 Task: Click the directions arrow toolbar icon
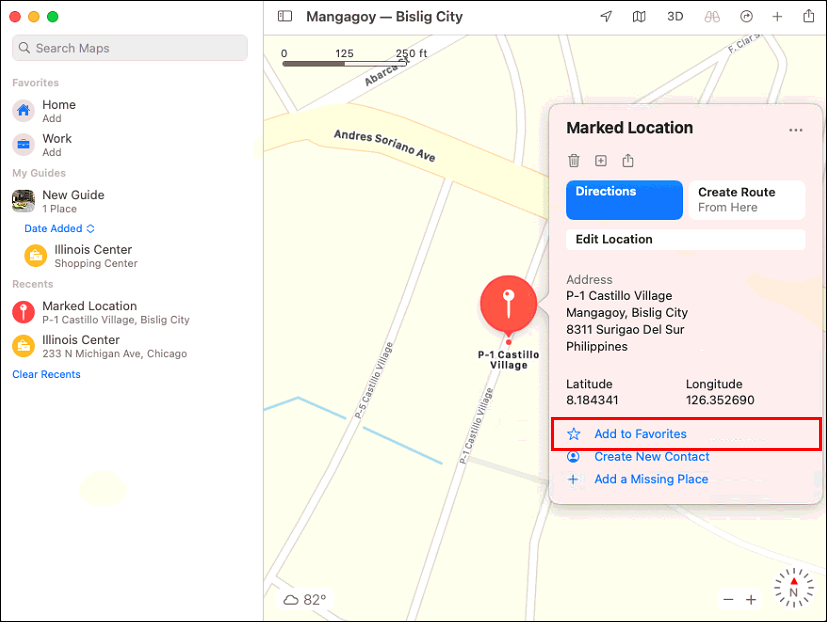pyautogui.click(x=746, y=17)
